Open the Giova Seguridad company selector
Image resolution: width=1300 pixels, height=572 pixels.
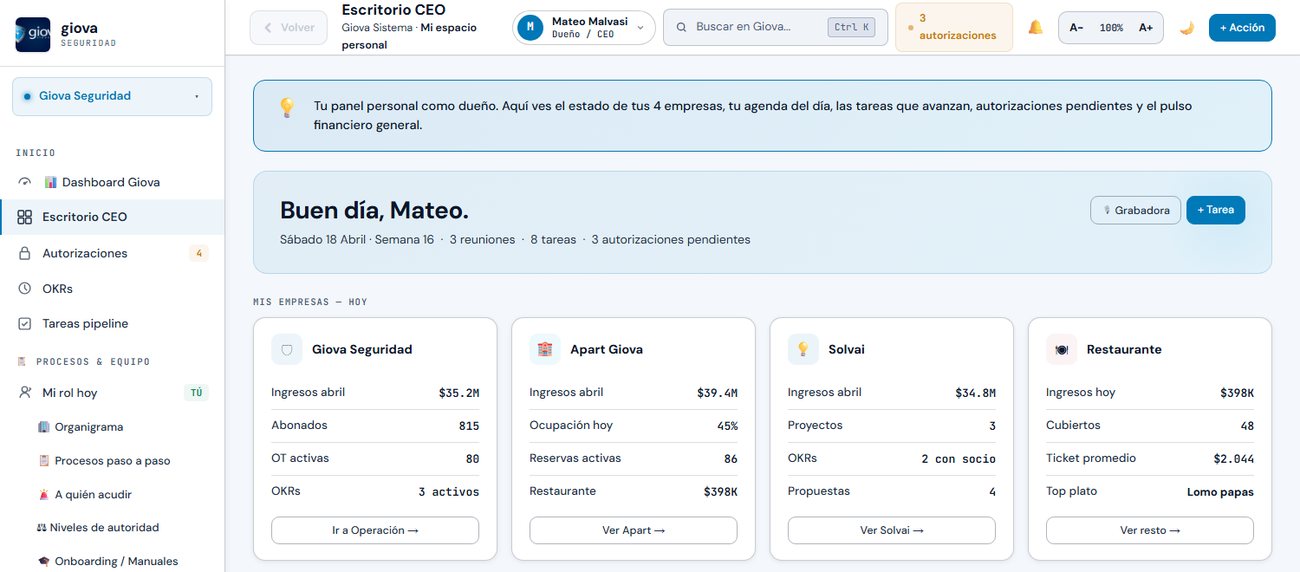(x=112, y=96)
